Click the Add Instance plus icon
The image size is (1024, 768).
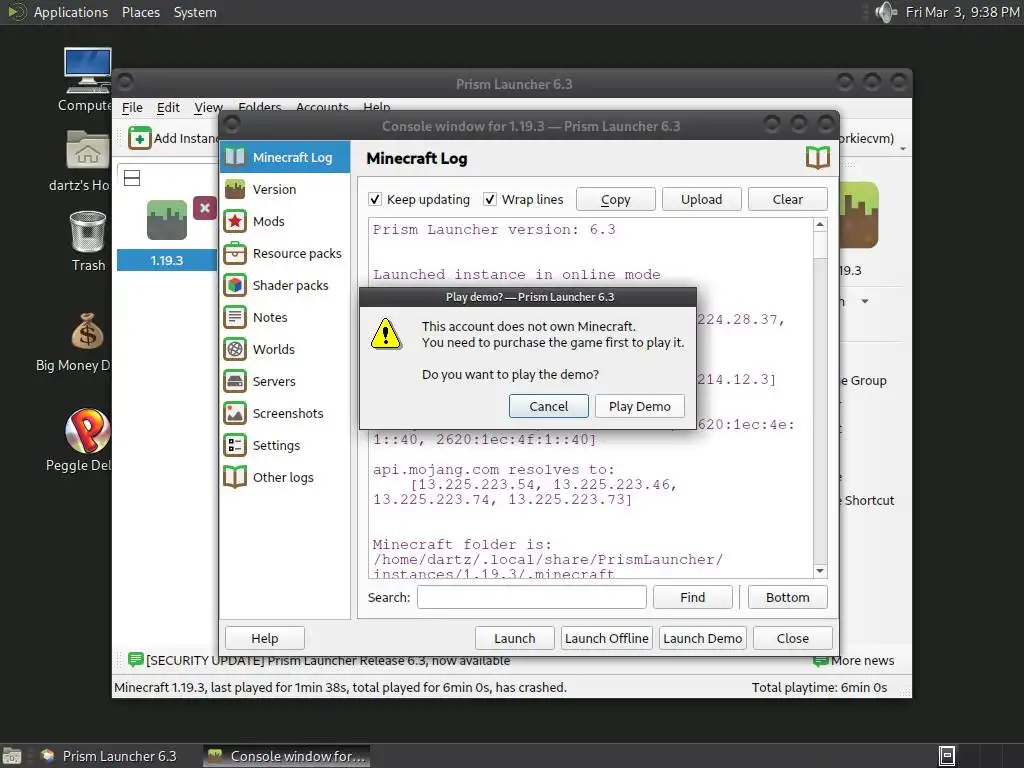click(139, 138)
